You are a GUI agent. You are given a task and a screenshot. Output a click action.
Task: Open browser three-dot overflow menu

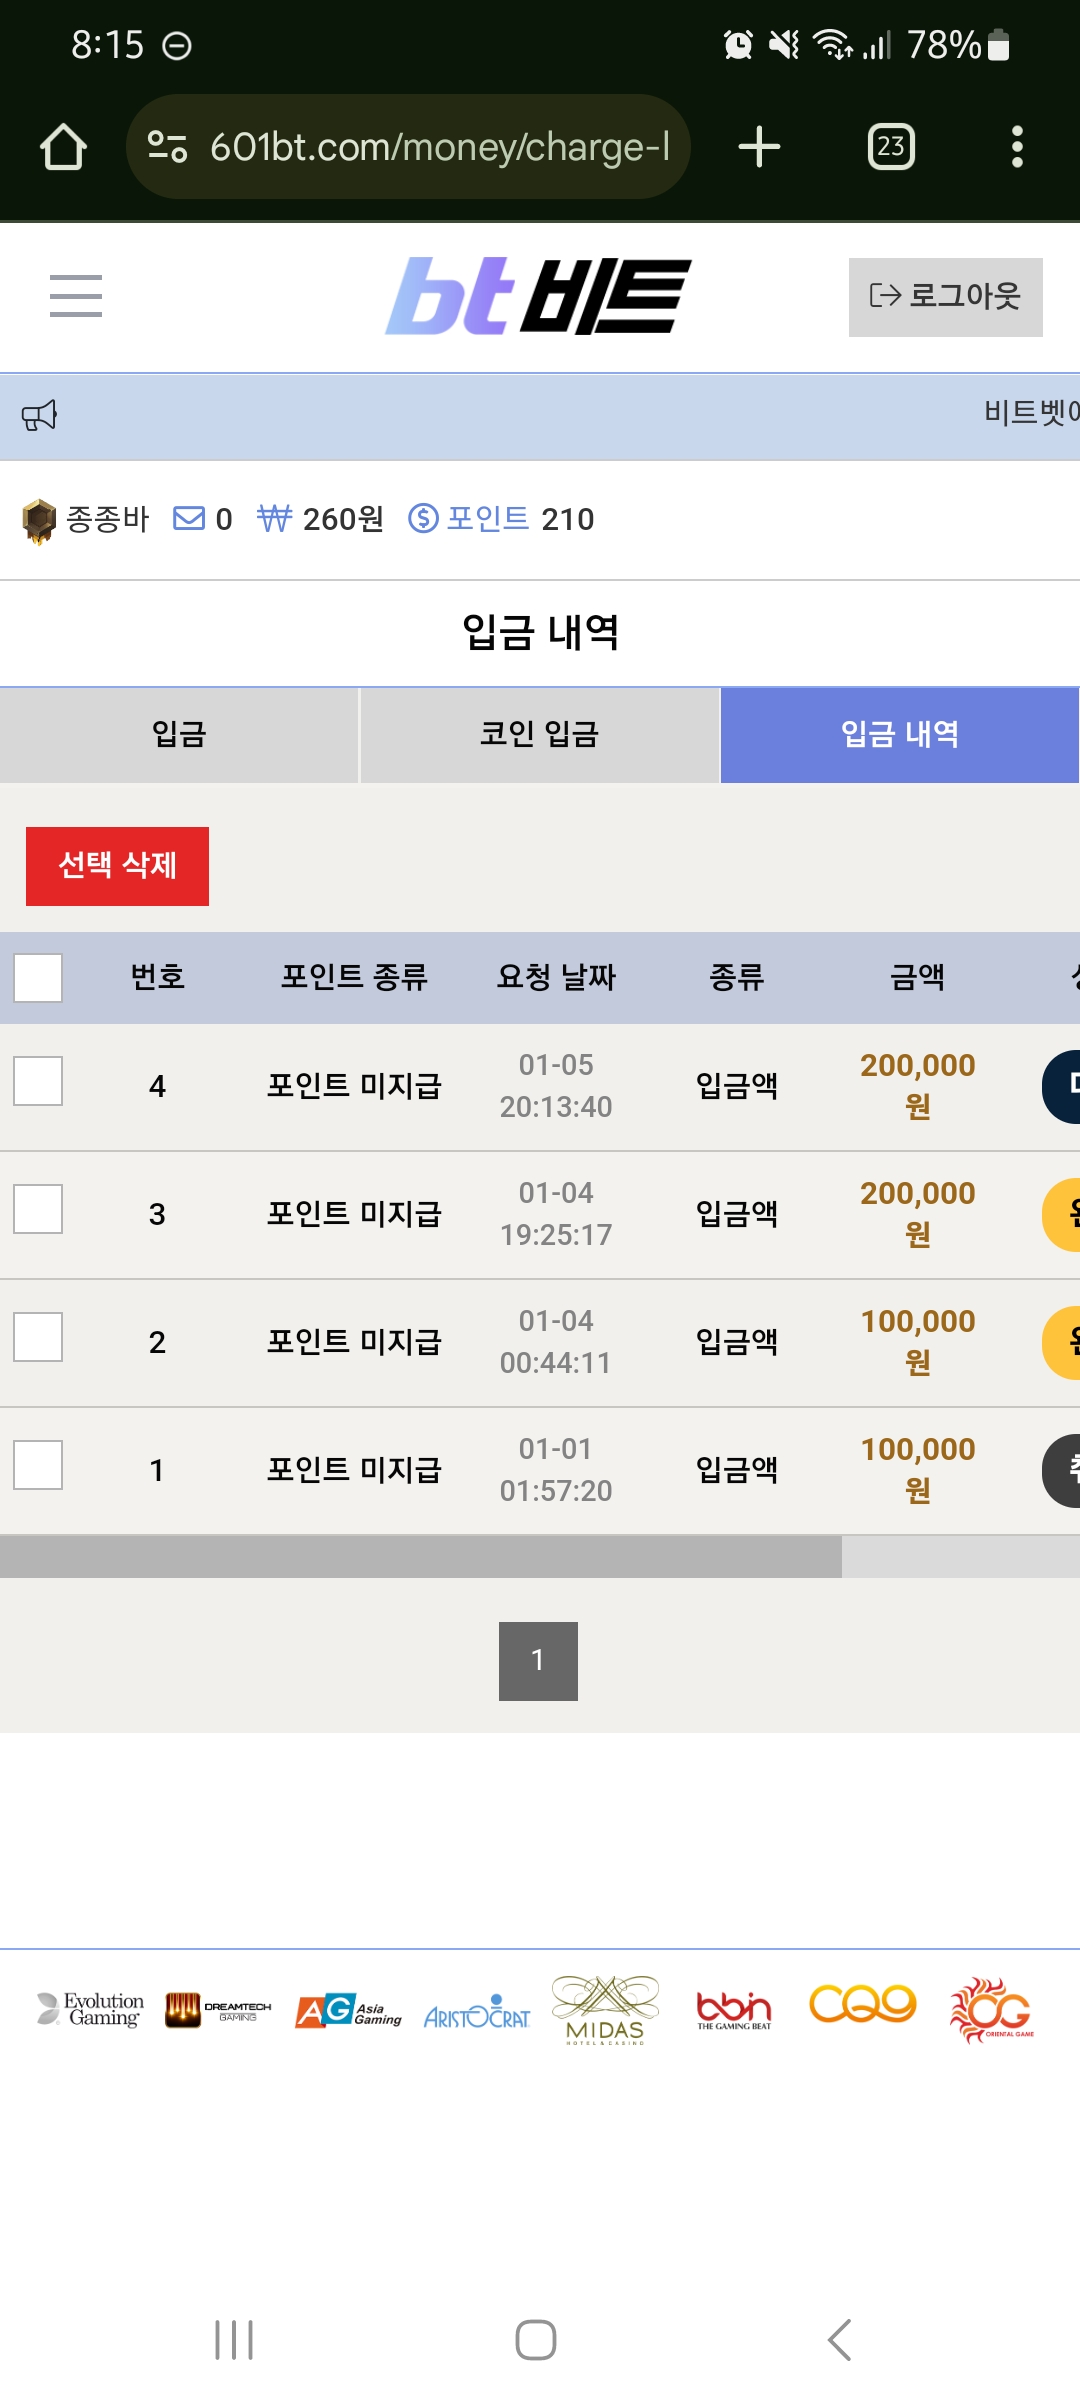pyautogui.click(x=1017, y=147)
